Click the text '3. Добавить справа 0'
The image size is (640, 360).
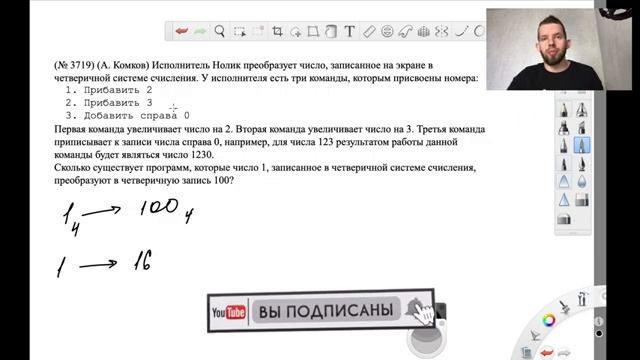click(x=127, y=116)
